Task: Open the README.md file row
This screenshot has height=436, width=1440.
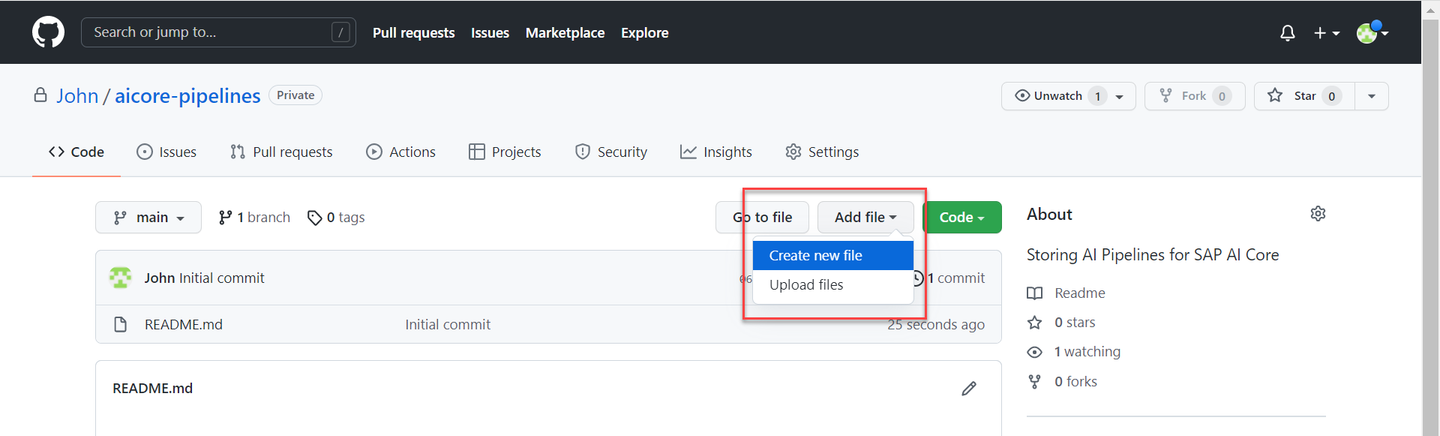Action: (548, 324)
